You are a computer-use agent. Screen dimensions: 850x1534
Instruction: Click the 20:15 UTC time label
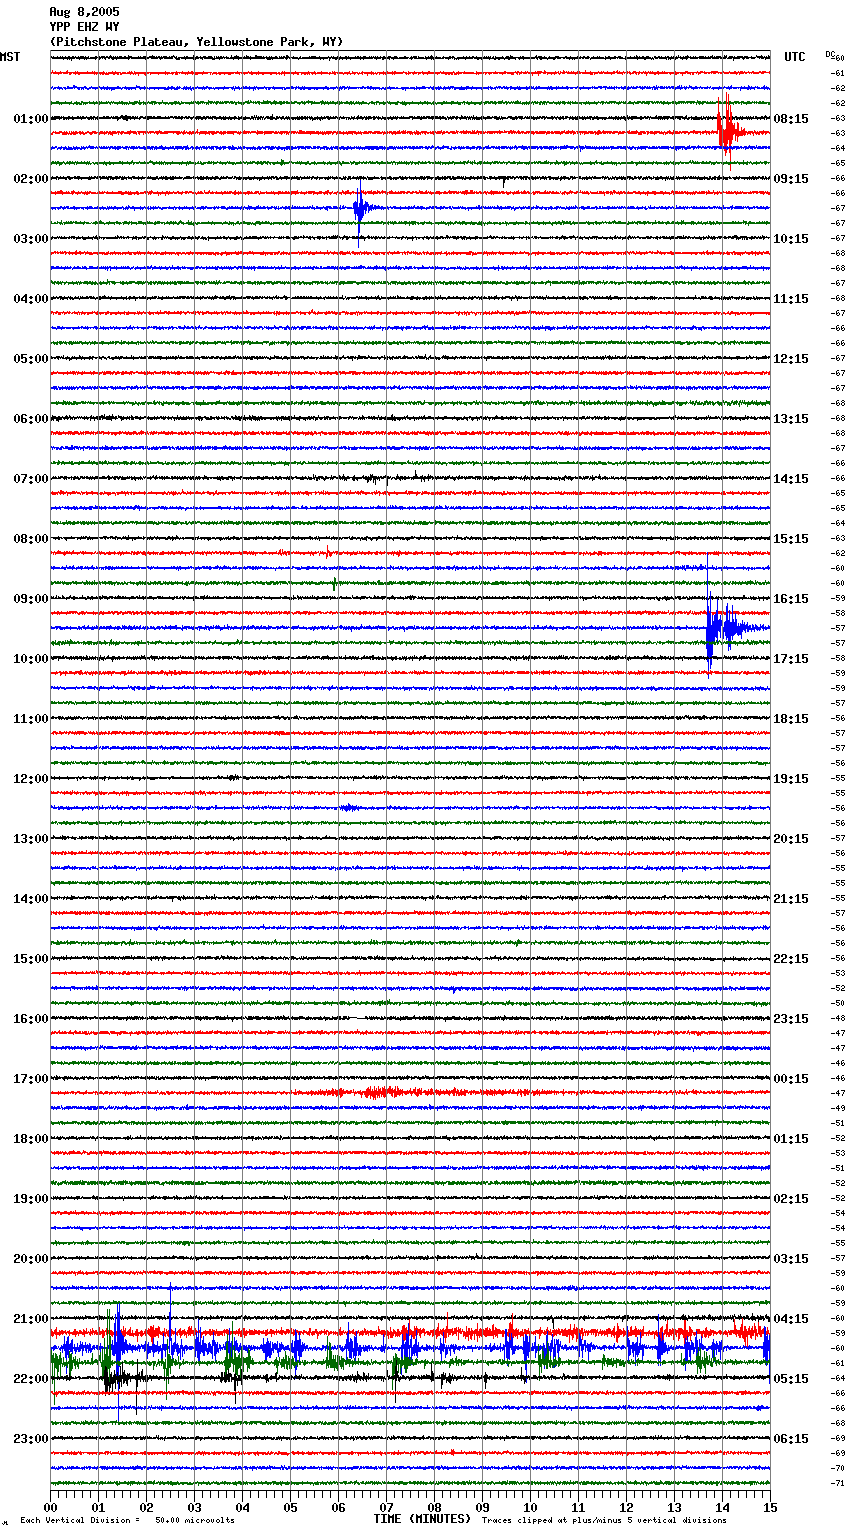[791, 839]
